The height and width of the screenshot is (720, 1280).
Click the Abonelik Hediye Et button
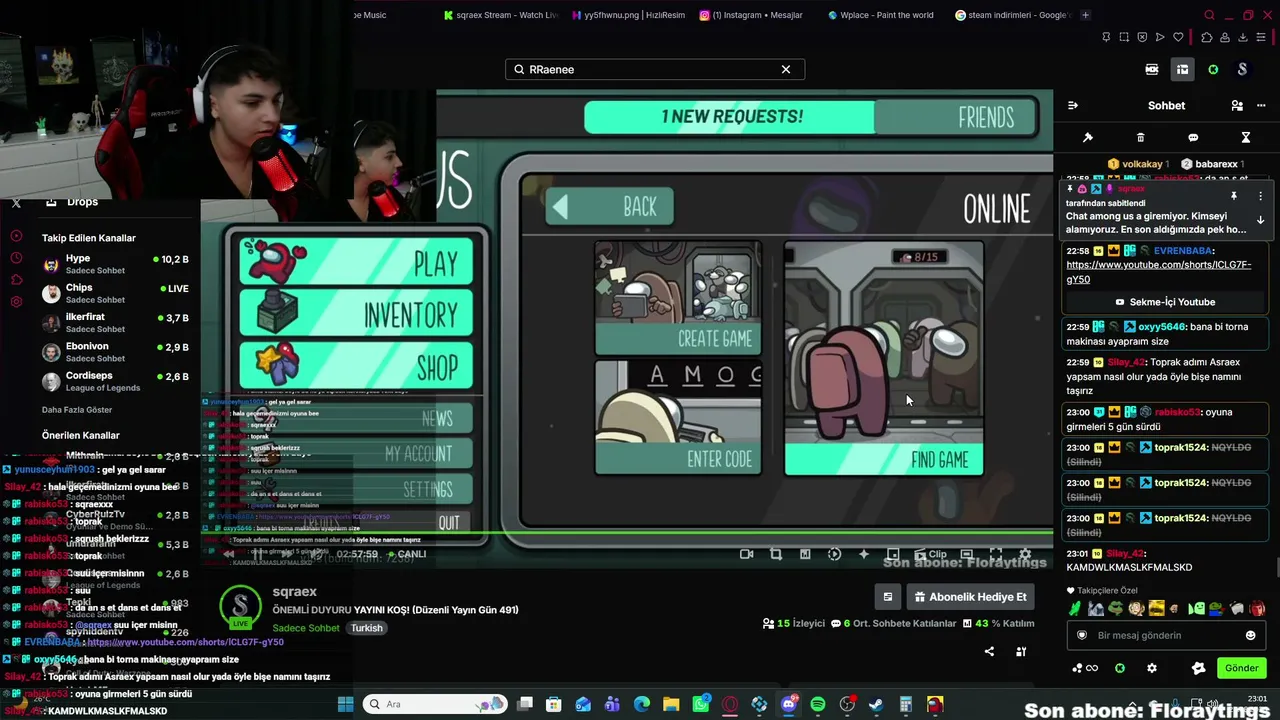(x=970, y=597)
